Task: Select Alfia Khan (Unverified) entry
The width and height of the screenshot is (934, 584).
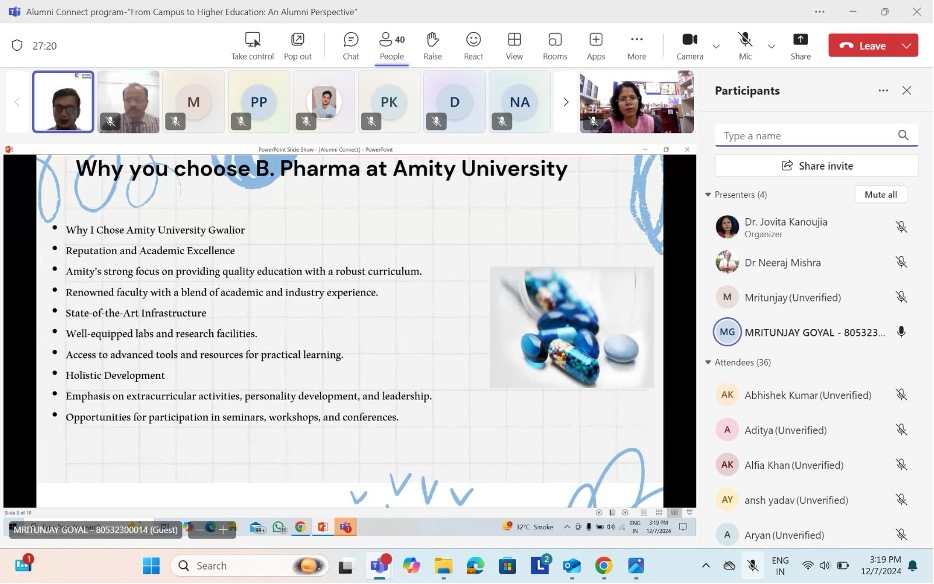Action: click(x=813, y=465)
